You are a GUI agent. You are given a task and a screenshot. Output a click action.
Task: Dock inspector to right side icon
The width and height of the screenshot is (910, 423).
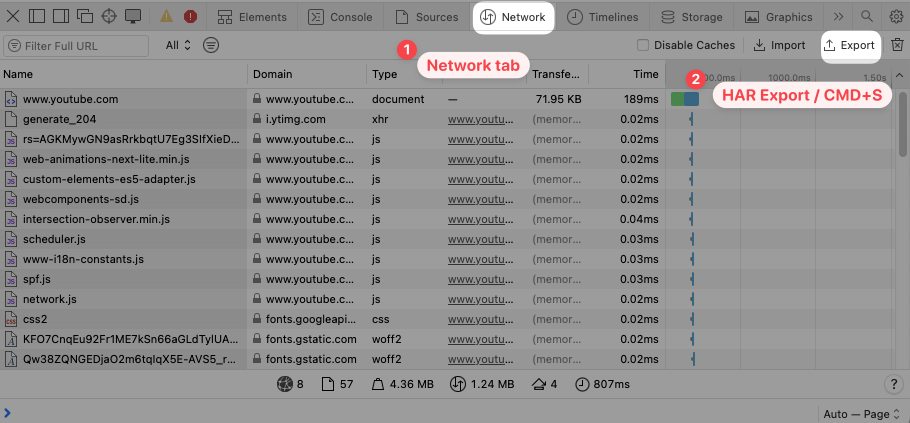tap(61, 16)
